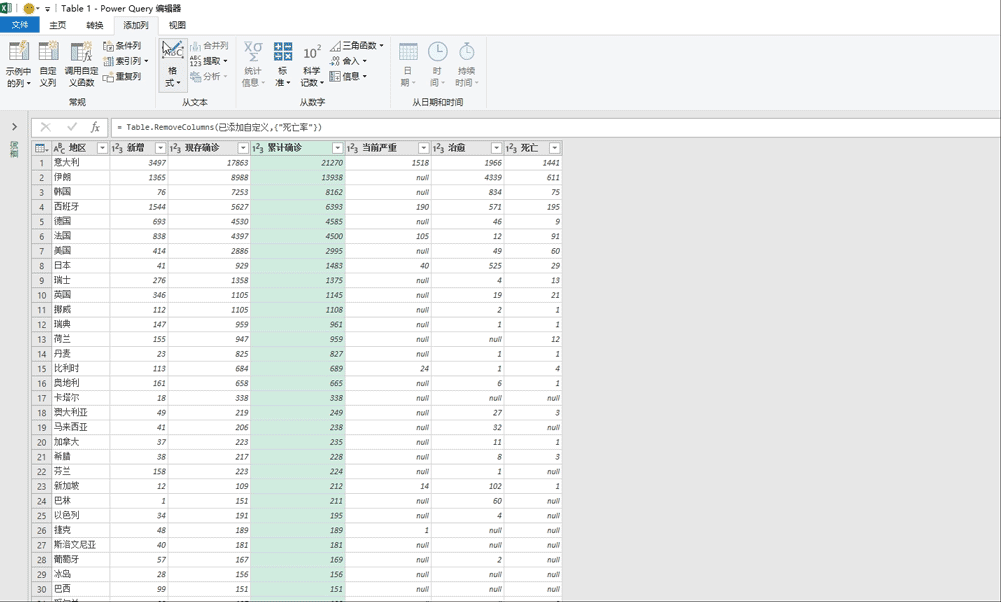This screenshot has width=1001, height=602.
Task: Click 调用自定义函数 invoke function icon
Action: pyautogui.click(x=81, y=52)
